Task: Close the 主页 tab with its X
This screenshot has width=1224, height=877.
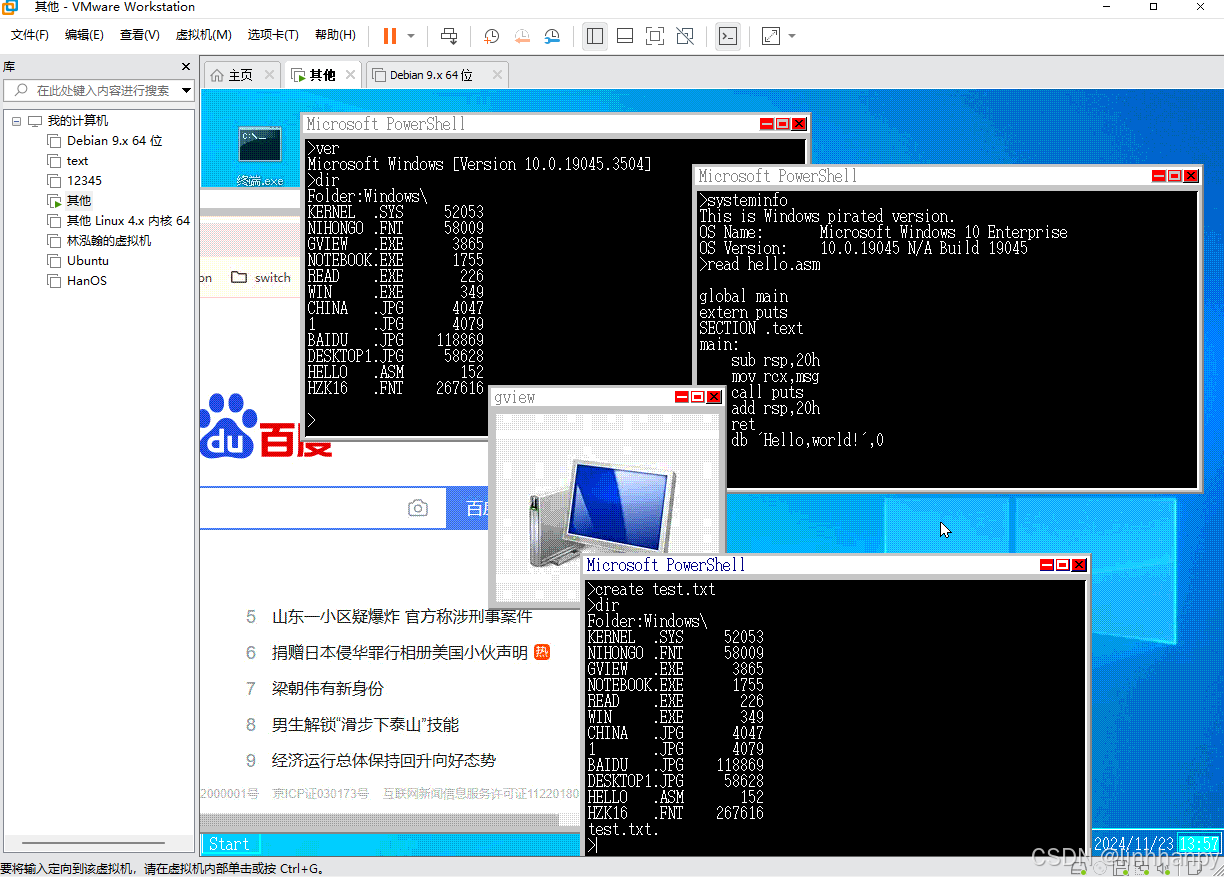Action: (x=268, y=75)
